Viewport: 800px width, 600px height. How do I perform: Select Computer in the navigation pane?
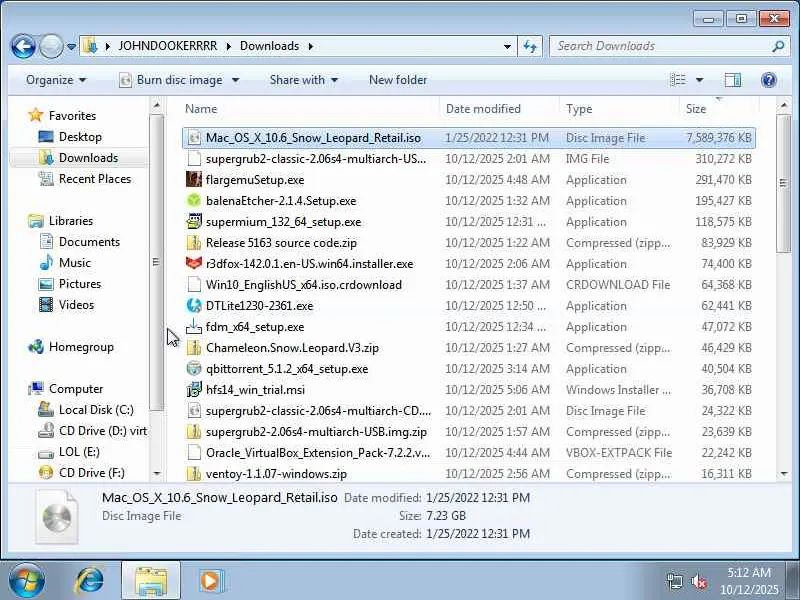coord(76,389)
